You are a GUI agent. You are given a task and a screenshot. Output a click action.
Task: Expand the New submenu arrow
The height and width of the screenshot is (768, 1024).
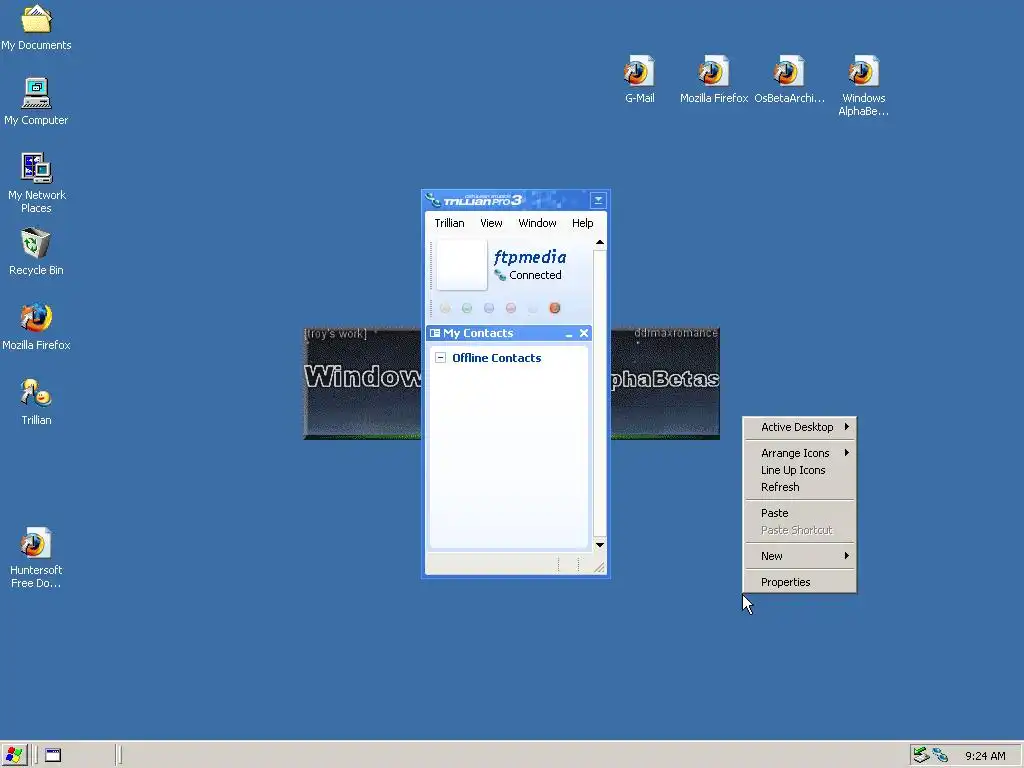846,556
